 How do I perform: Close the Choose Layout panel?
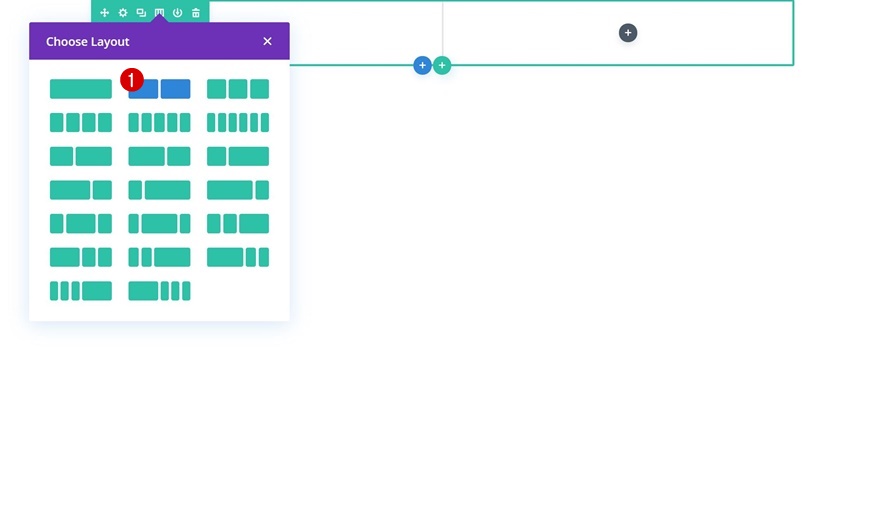click(x=267, y=41)
